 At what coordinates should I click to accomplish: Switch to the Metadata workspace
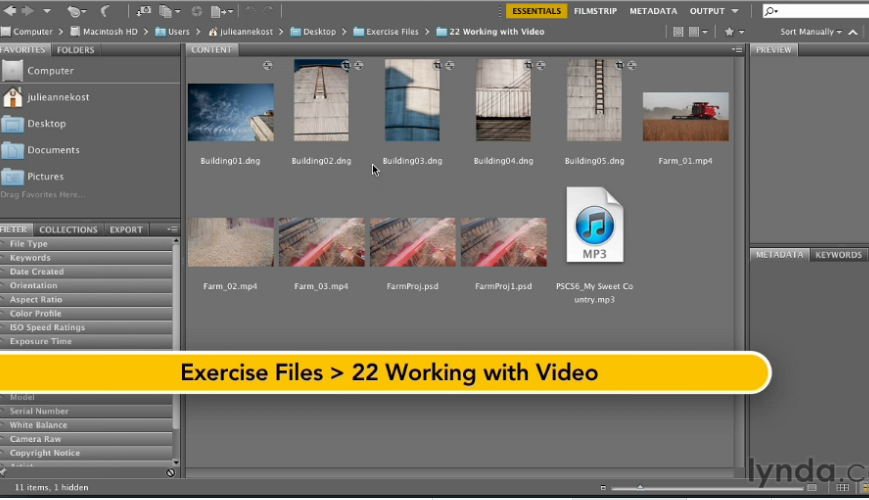[653, 11]
